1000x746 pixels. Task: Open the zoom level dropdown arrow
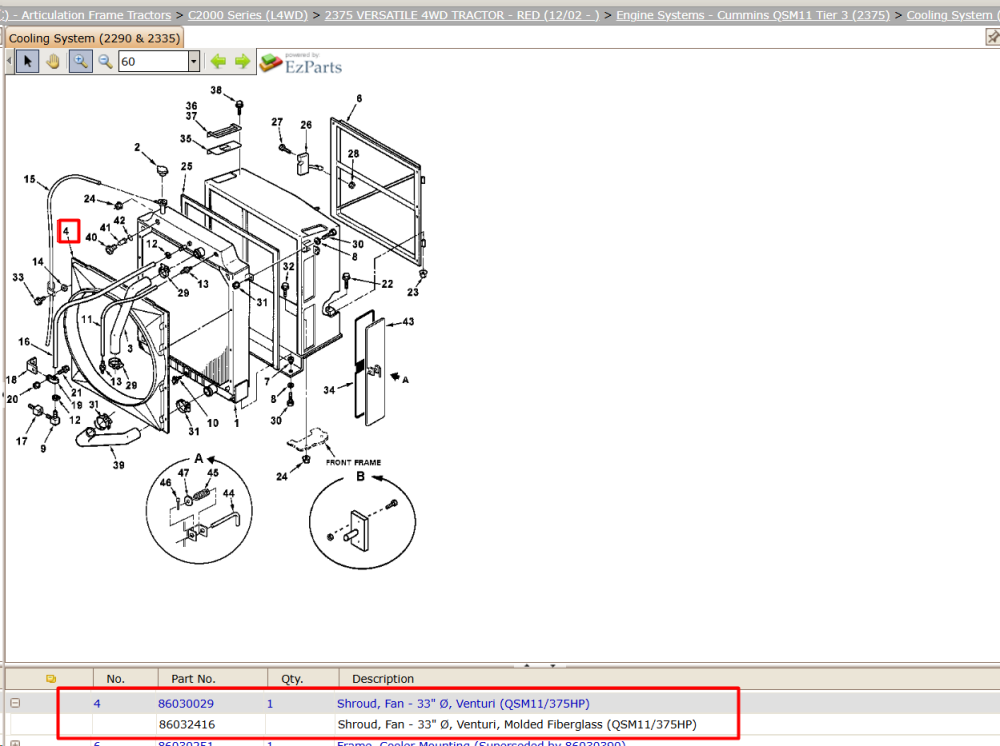click(194, 61)
